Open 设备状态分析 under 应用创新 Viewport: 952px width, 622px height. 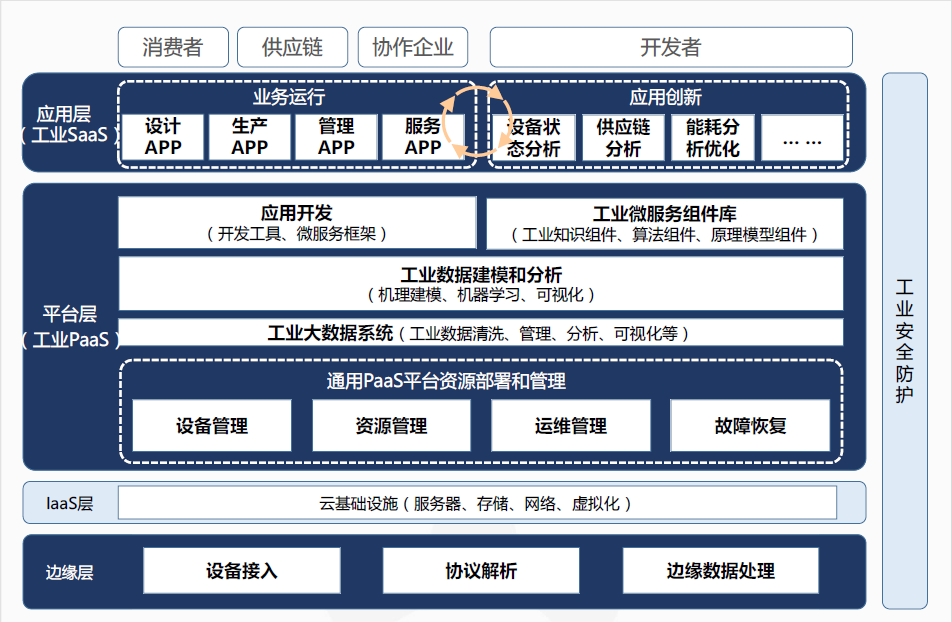pos(533,138)
